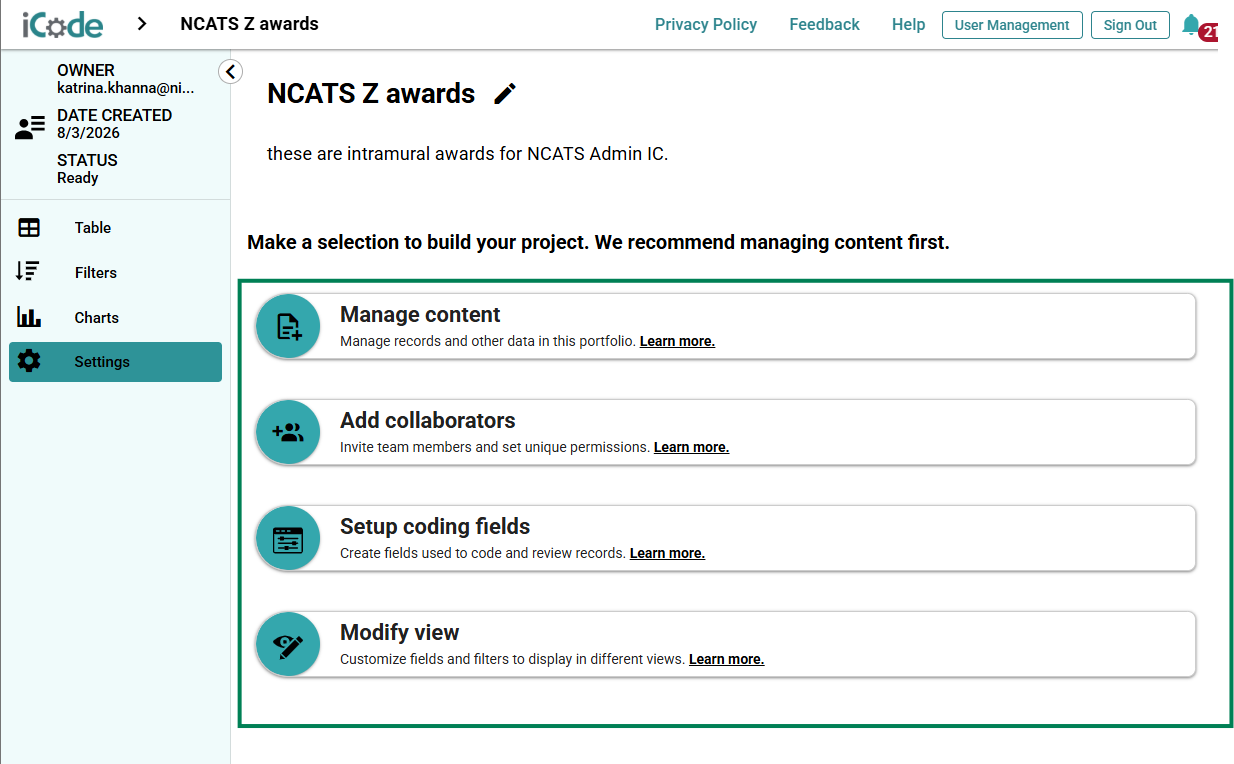
Task: Click the Table grid icon
Action: point(29,228)
